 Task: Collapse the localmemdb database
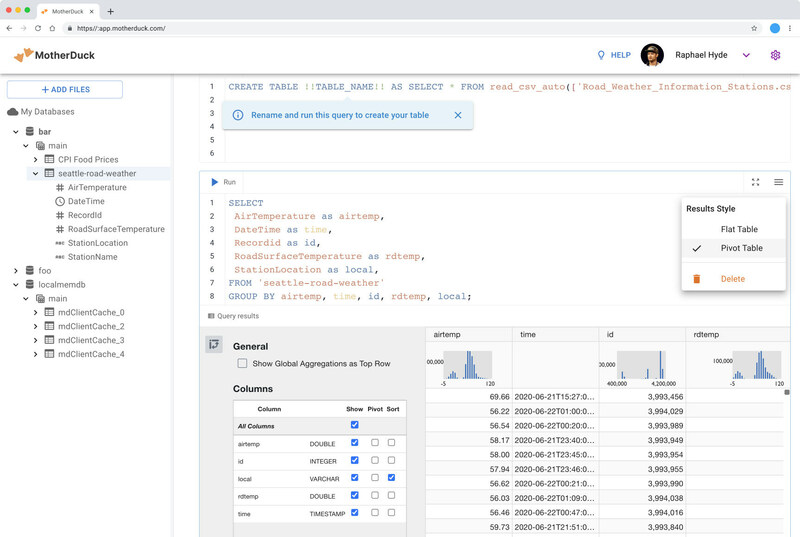click(16, 285)
